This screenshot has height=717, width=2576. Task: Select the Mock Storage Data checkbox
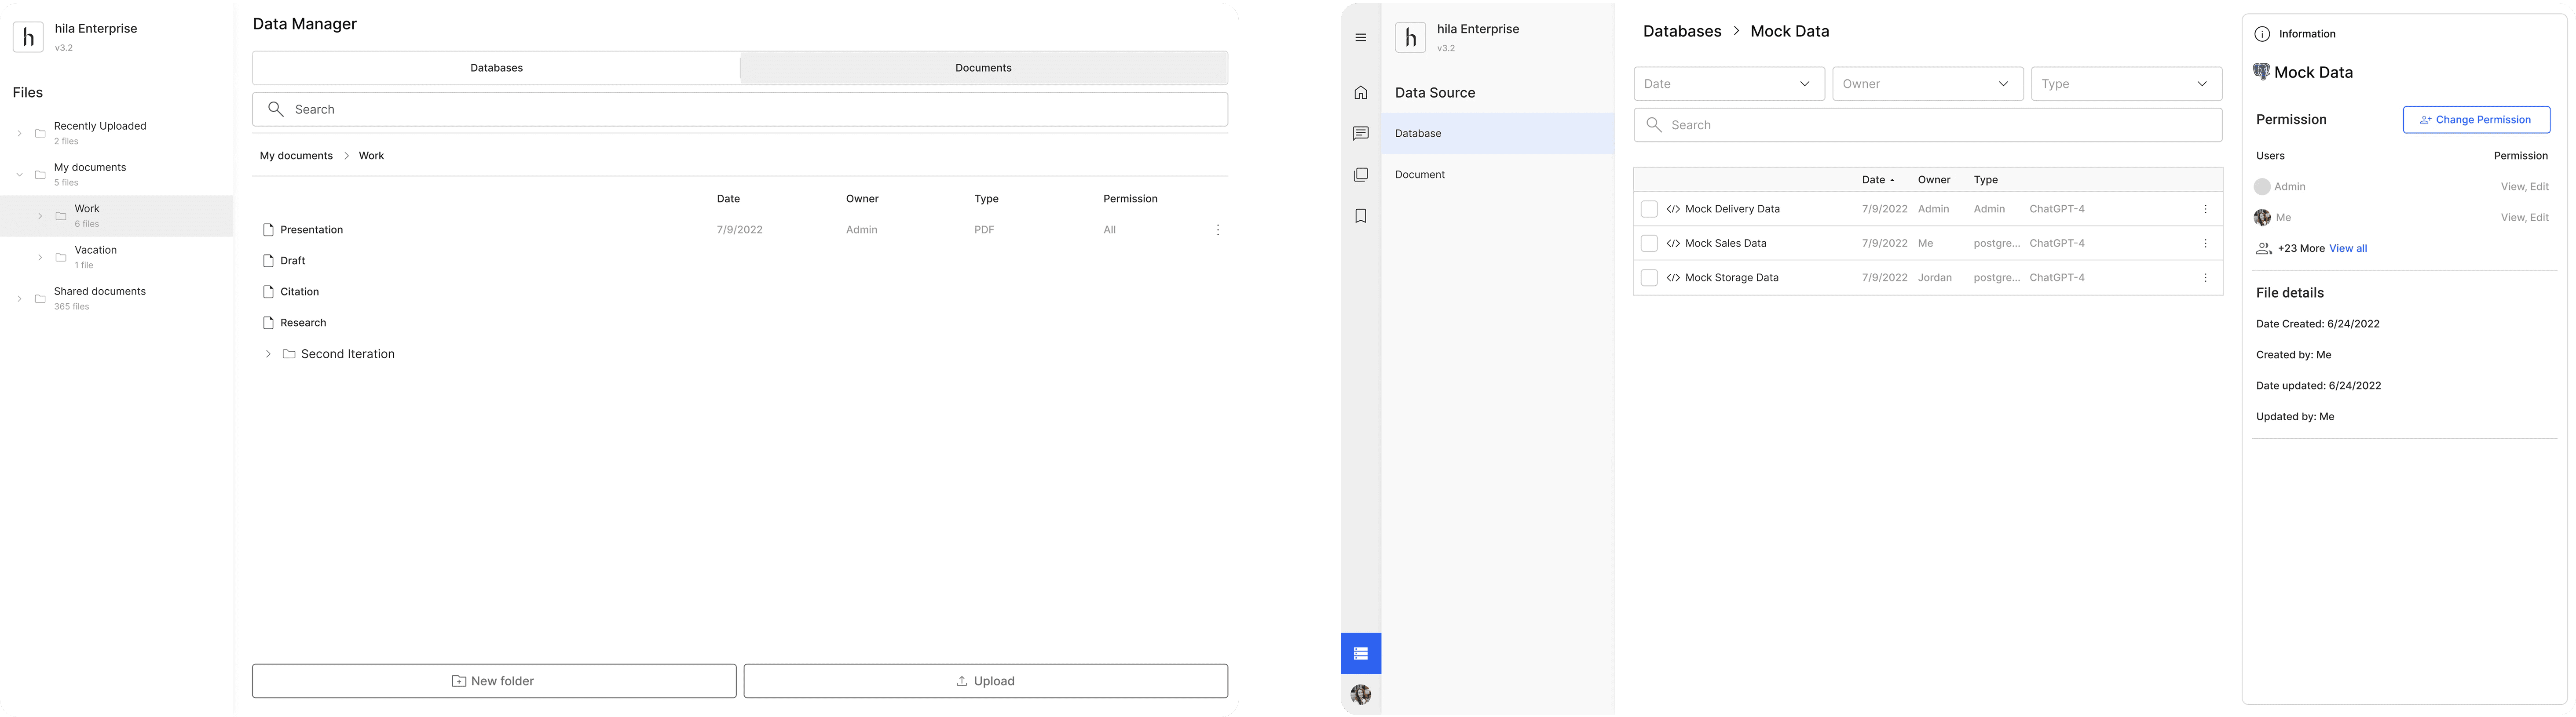tap(1649, 278)
